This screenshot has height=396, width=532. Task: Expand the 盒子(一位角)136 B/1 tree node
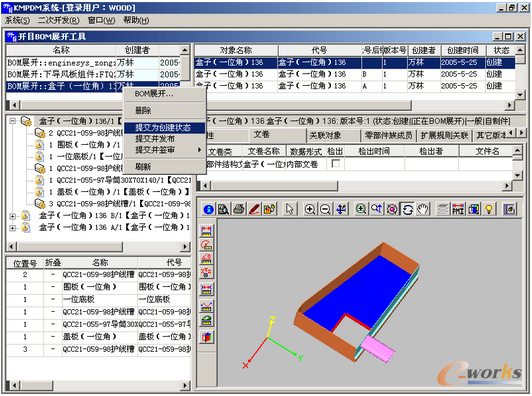[13, 216]
